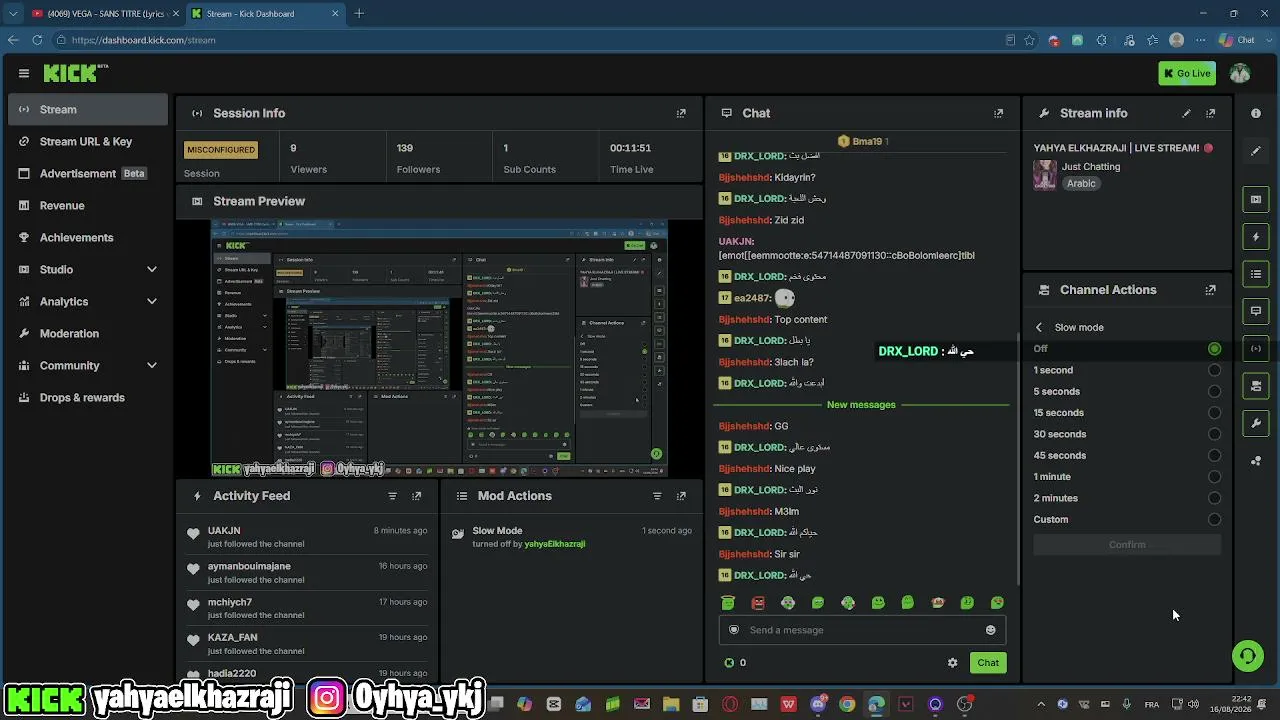Click the pencil icon in right rail
This screenshot has height=720, width=1280.
[1256, 151]
